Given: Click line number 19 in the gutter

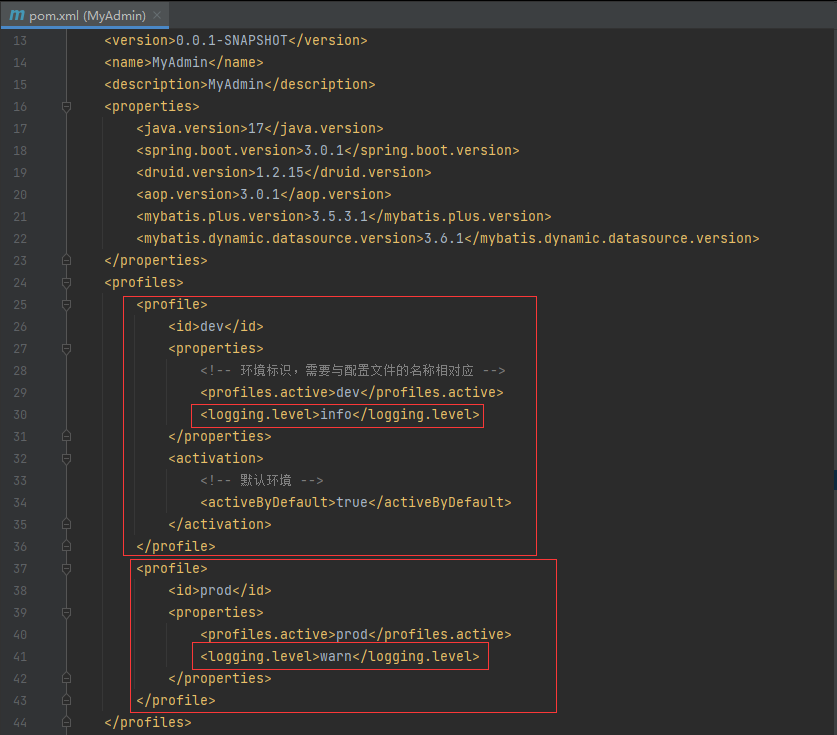Looking at the screenshot, I should (x=20, y=172).
